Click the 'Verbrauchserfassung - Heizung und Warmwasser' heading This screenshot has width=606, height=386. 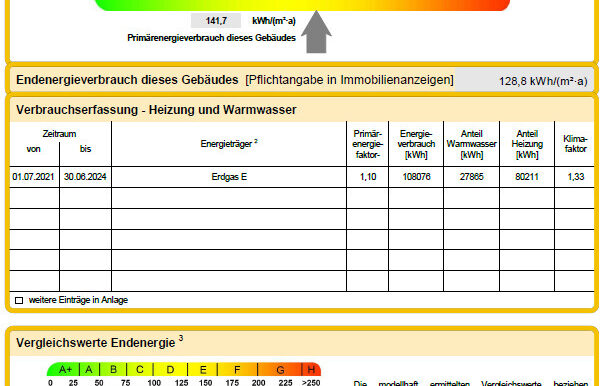(x=156, y=110)
